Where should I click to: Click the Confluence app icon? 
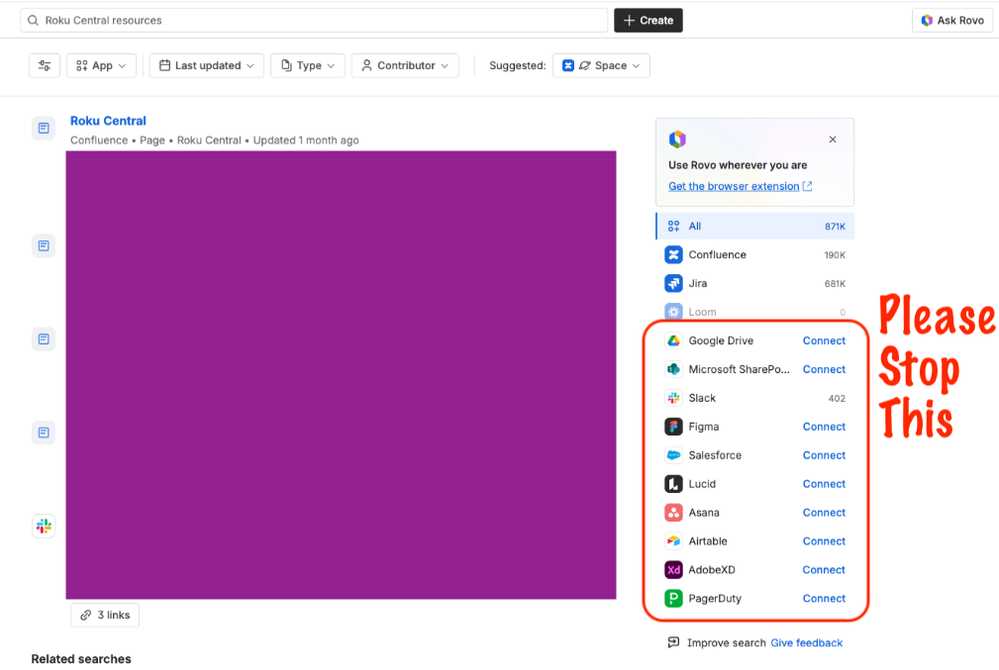[x=673, y=255]
